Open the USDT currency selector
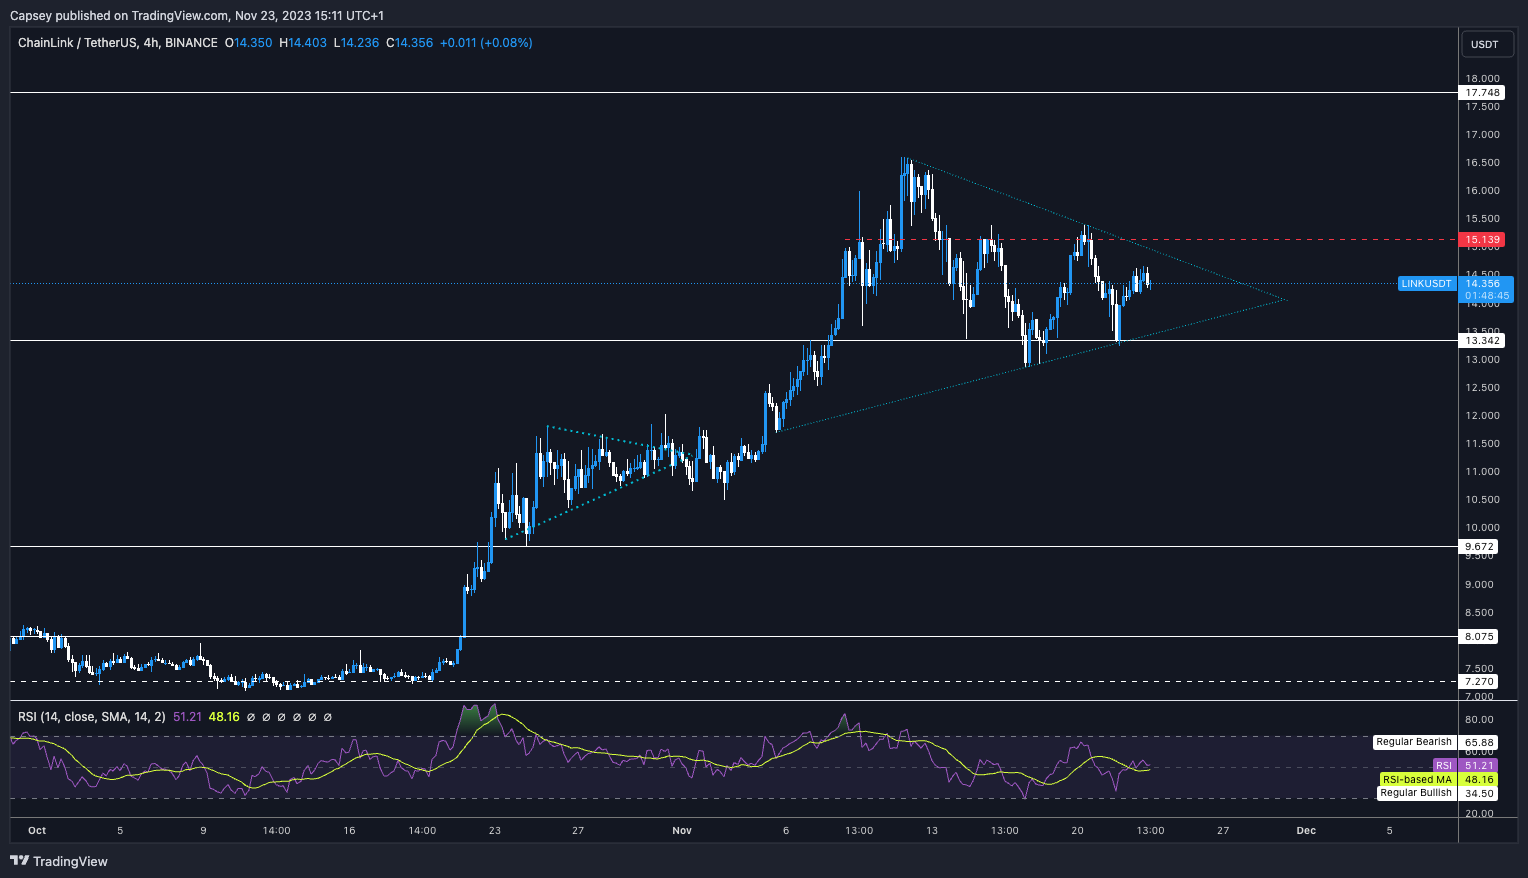This screenshot has height=878, width=1528. point(1484,44)
